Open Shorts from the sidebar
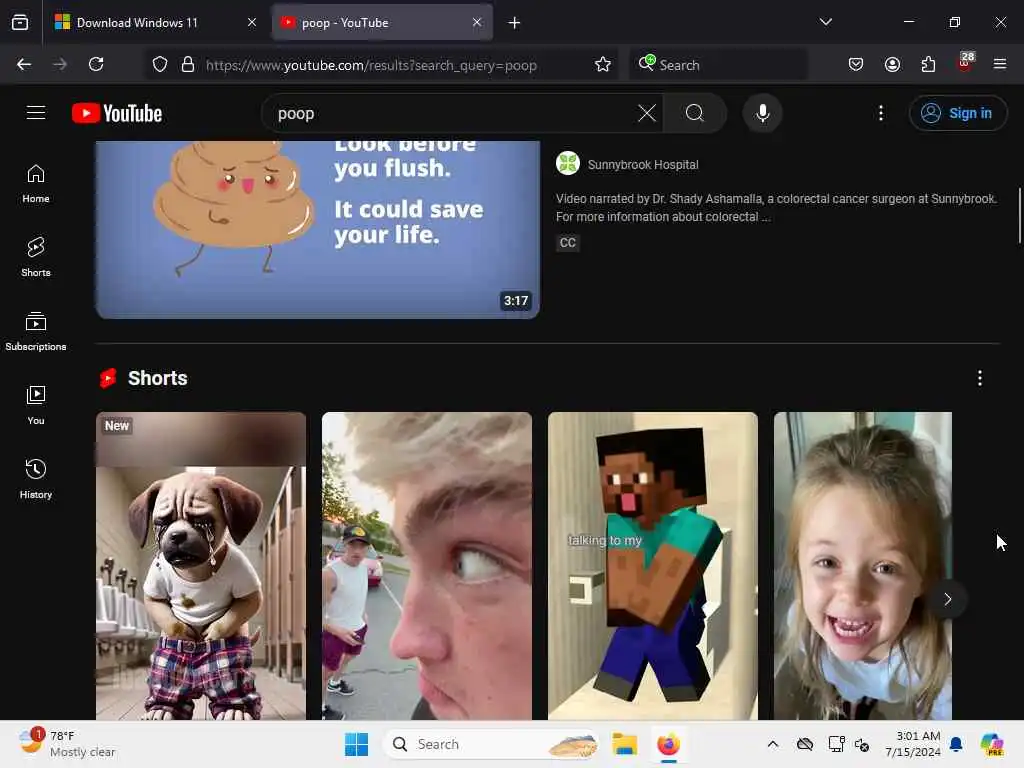This screenshot has width=1024, height=768. tap(36, 257)
